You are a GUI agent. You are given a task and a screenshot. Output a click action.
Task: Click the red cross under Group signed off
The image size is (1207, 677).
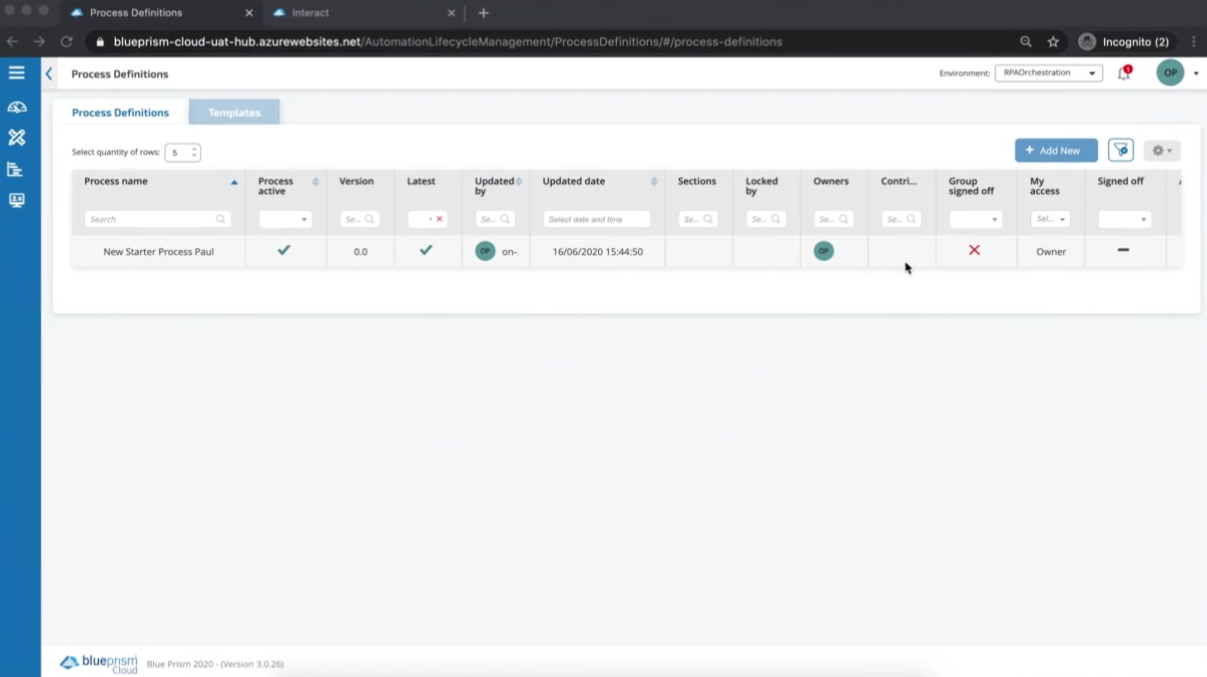click(975, 251)
